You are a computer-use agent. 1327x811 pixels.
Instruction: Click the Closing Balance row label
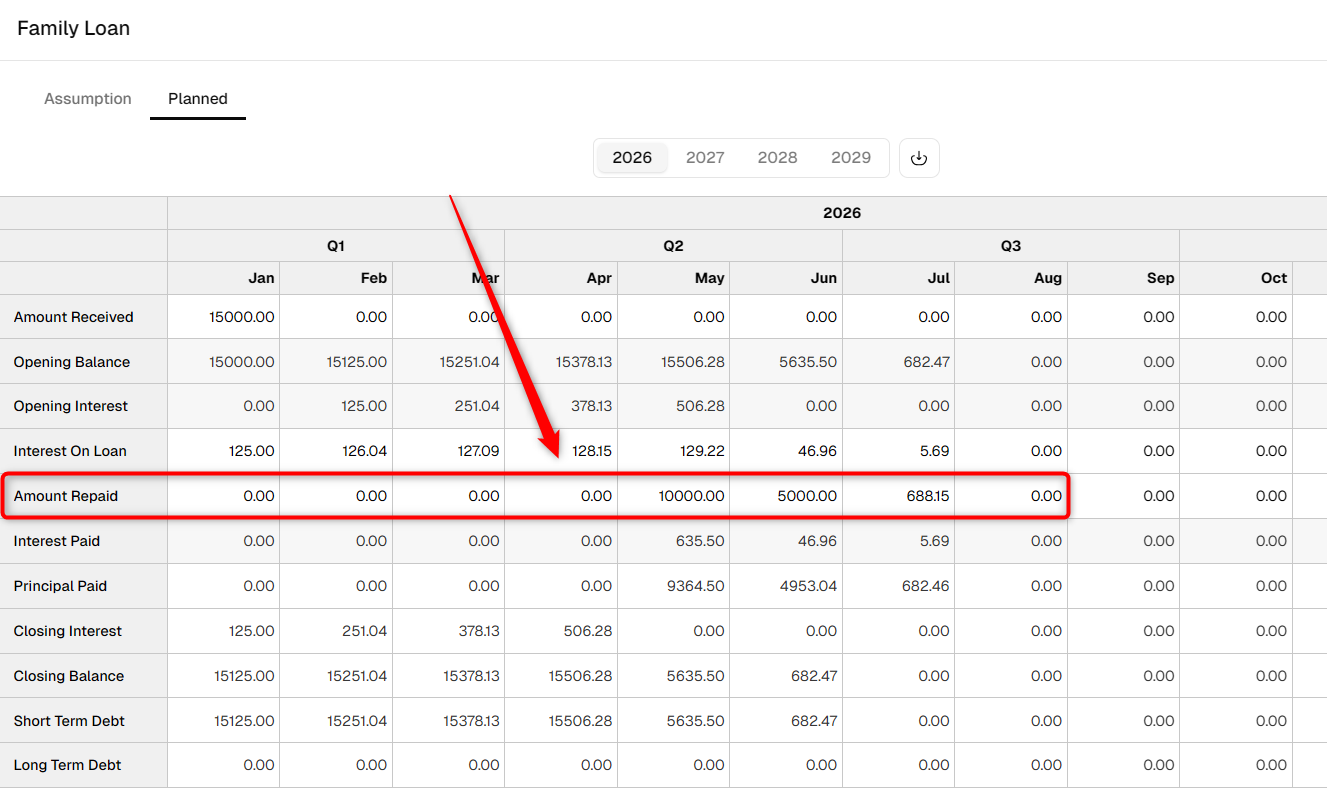pyautogui.click(x=69, y=676)
